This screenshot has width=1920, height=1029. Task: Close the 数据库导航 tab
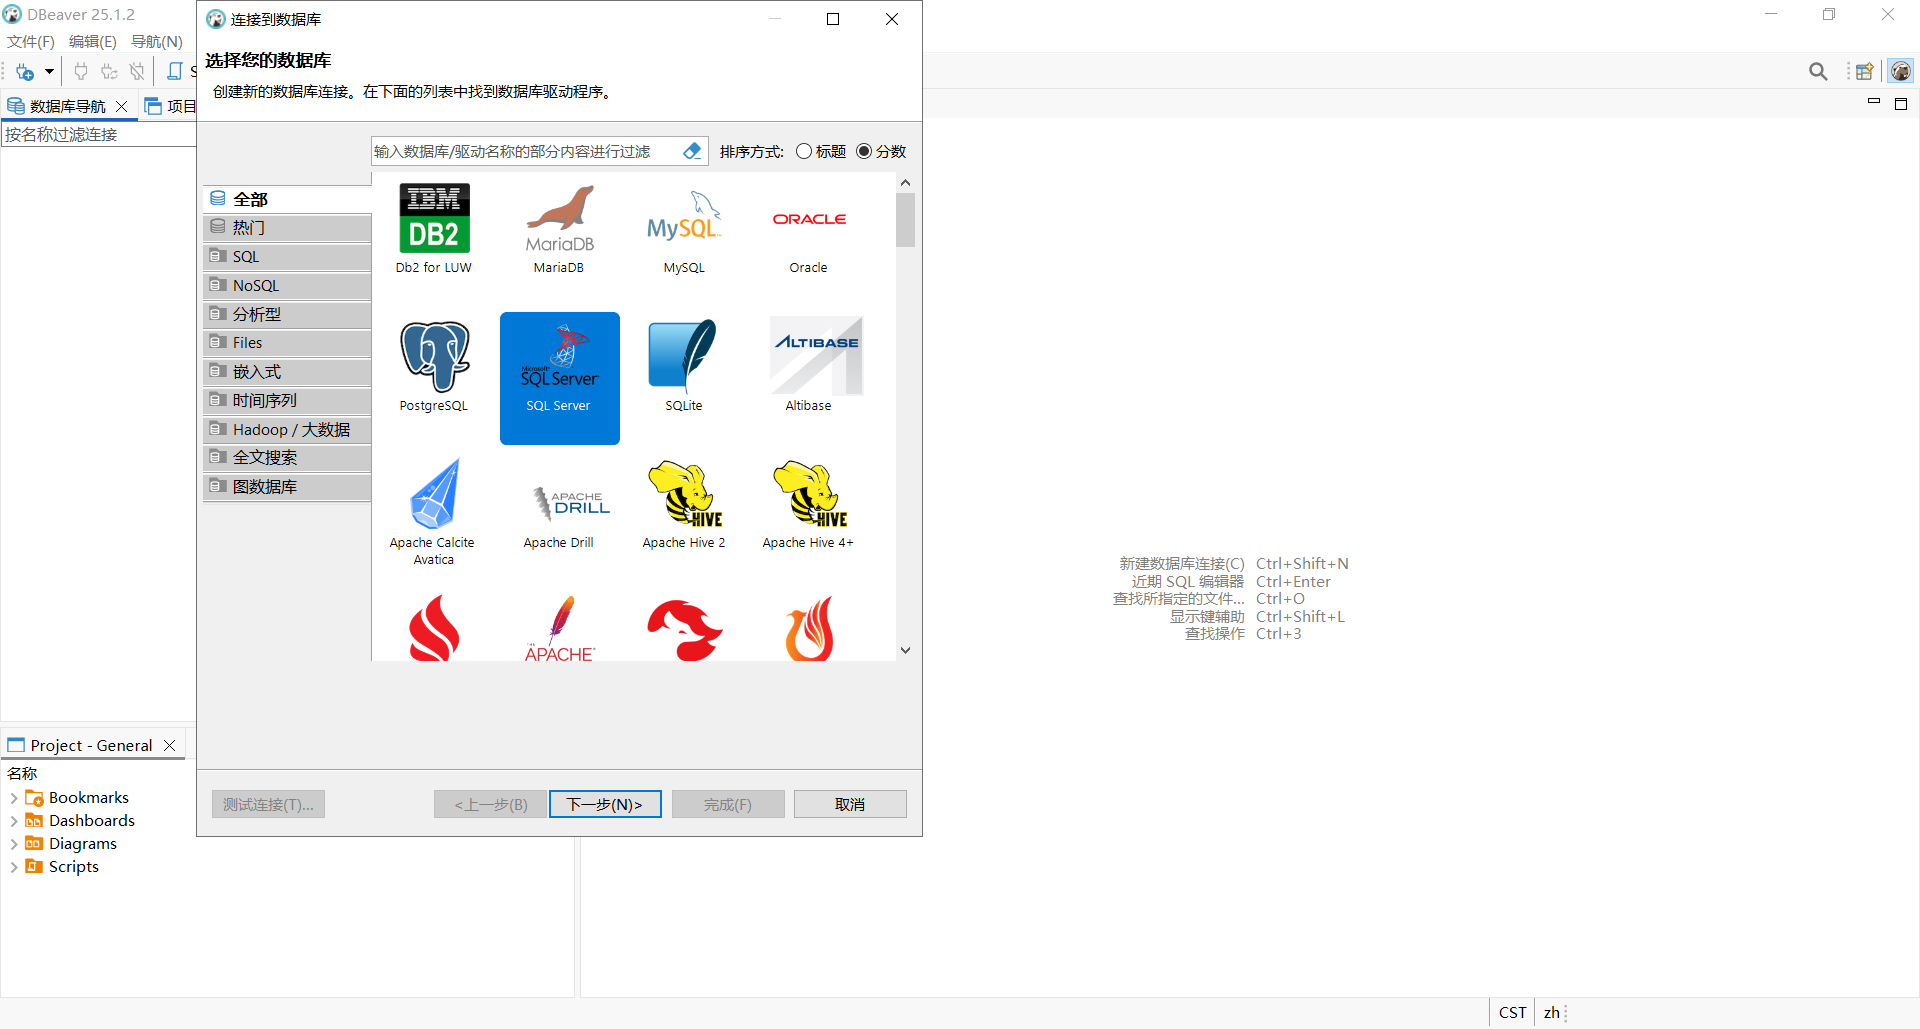click(x=122, y=106)
